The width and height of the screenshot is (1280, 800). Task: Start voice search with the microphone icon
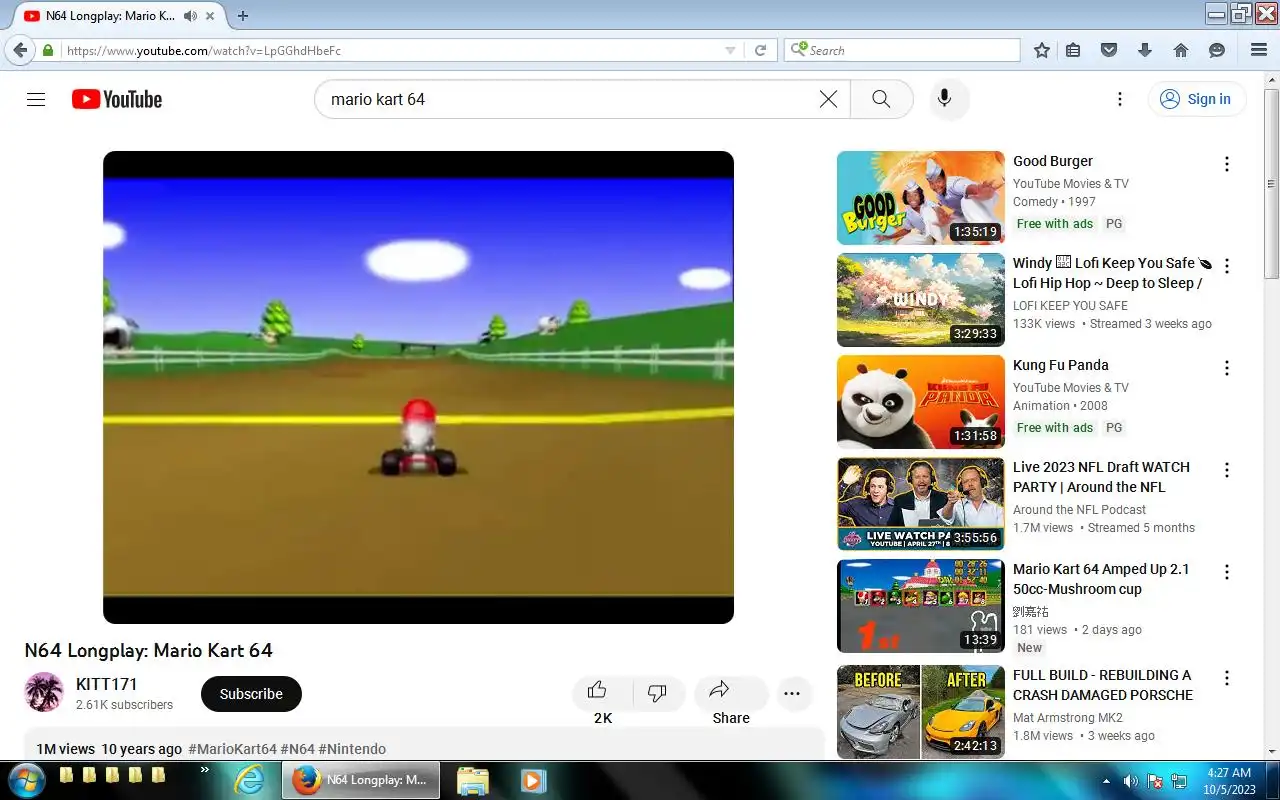(x=944, y=99)
